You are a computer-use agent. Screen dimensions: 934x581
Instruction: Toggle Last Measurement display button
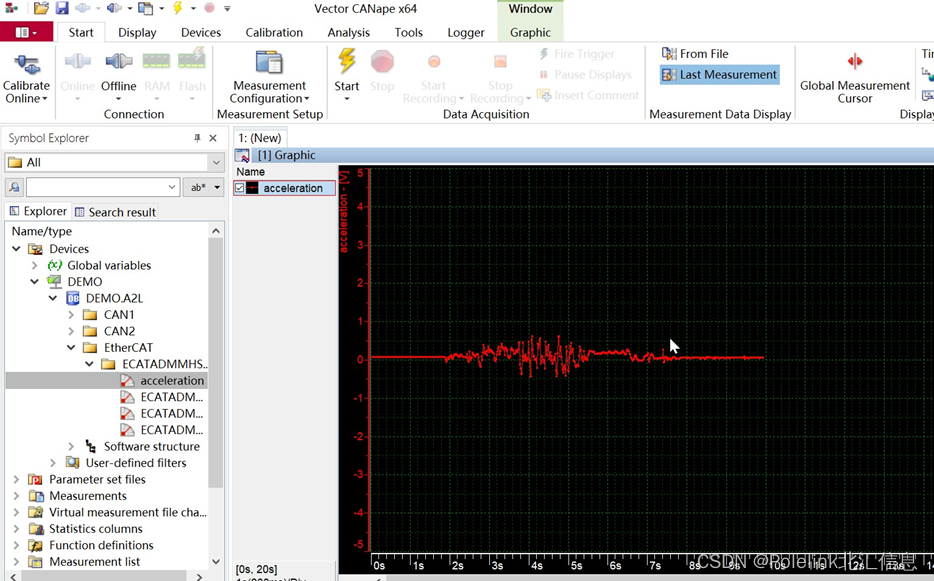coord(720,74)
